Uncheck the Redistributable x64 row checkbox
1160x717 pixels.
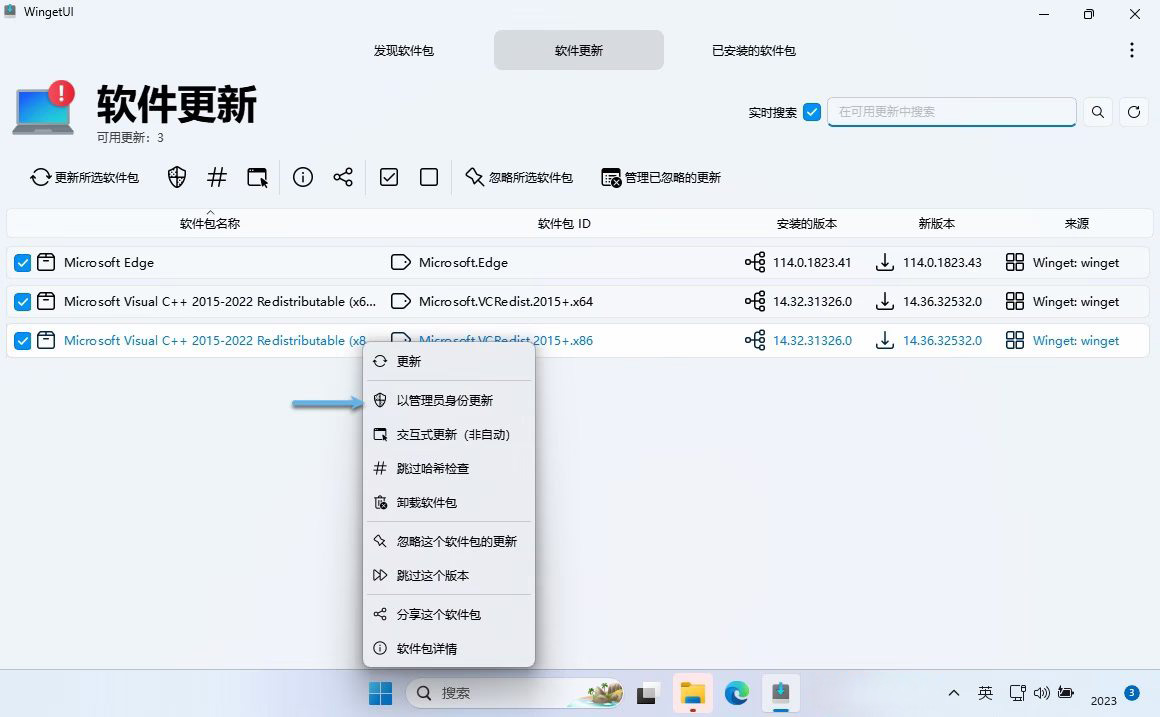pyautogui.click(x=23, y=302)
